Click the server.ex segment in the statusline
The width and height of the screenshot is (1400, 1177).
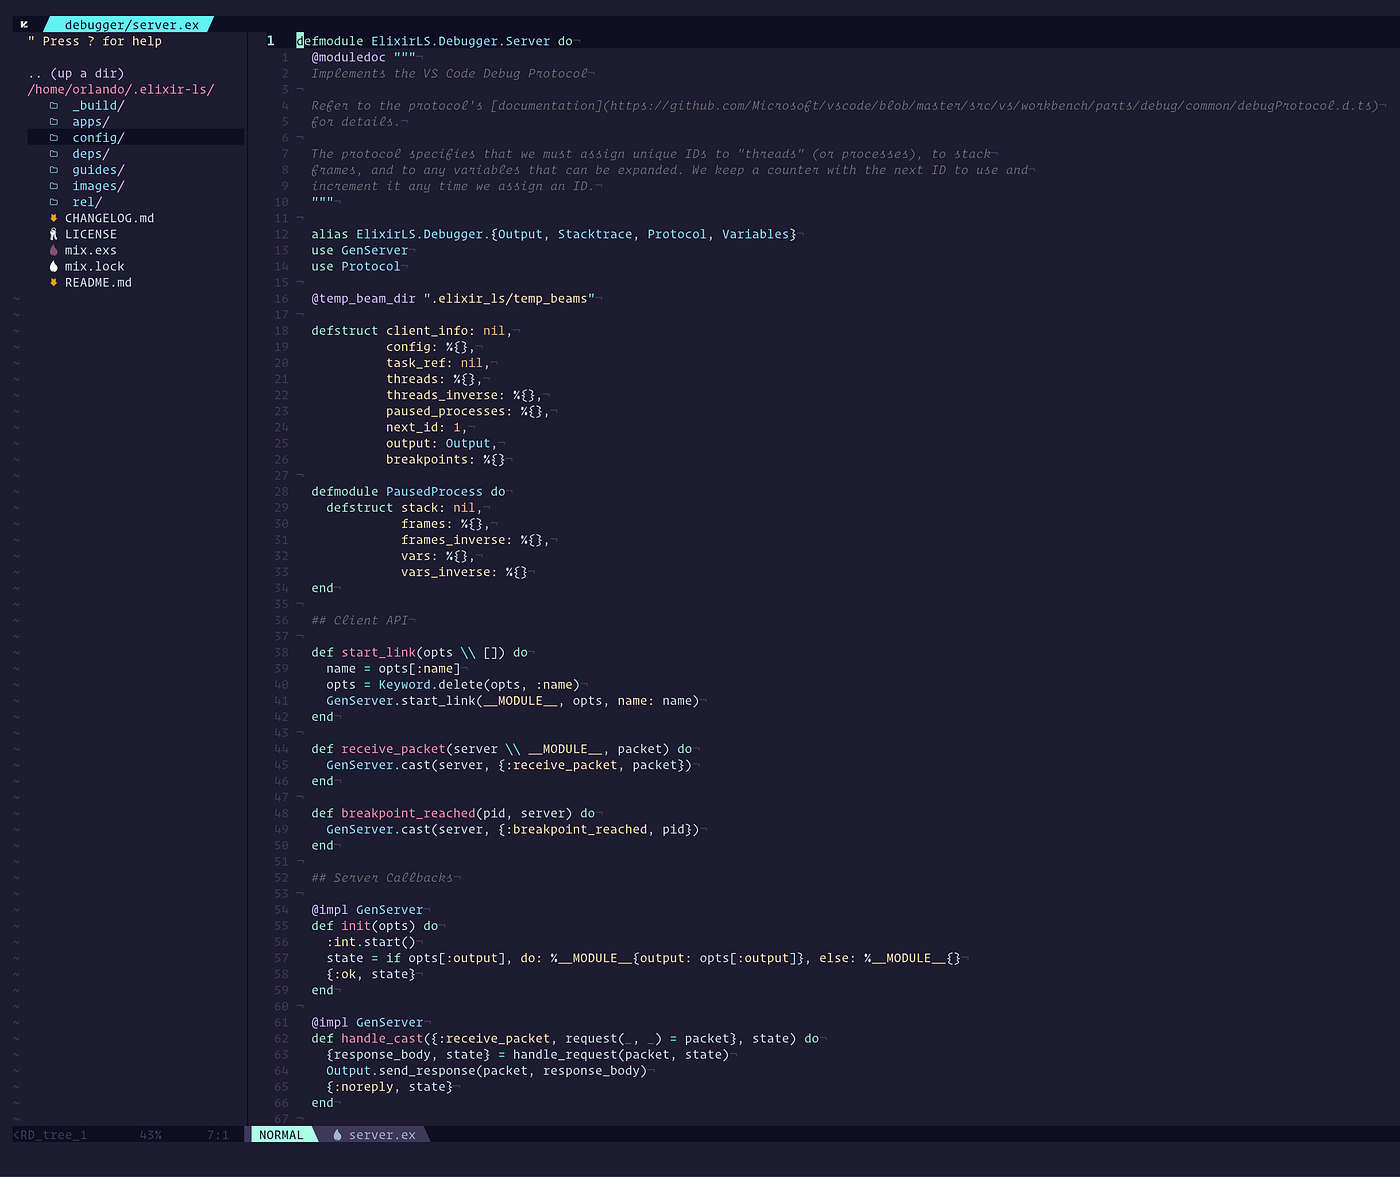383,1134
